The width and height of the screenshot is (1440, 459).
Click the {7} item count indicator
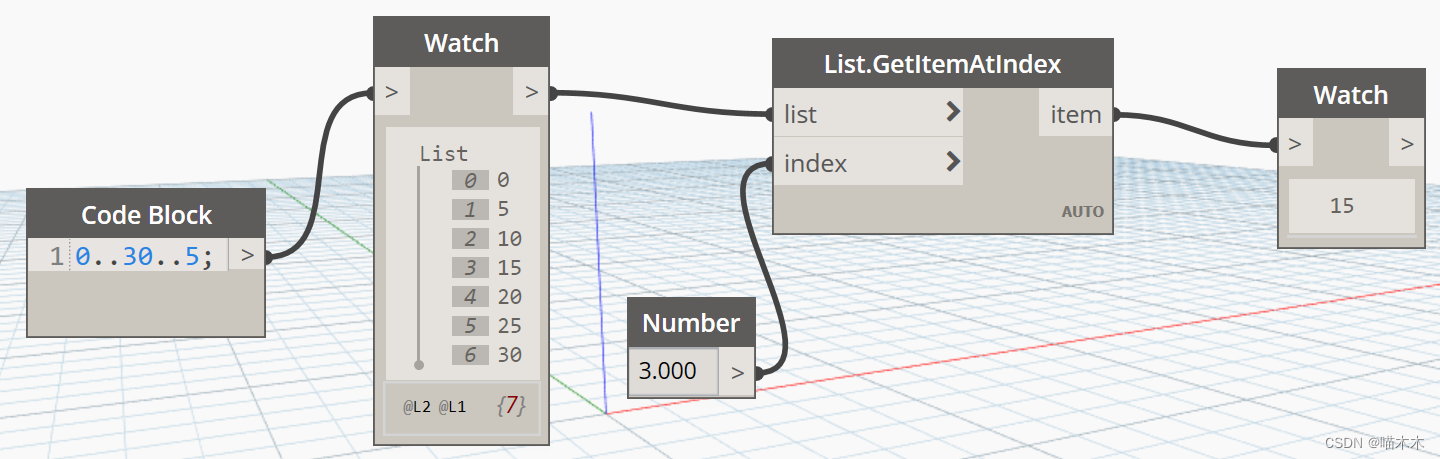[x=511, y=406]
